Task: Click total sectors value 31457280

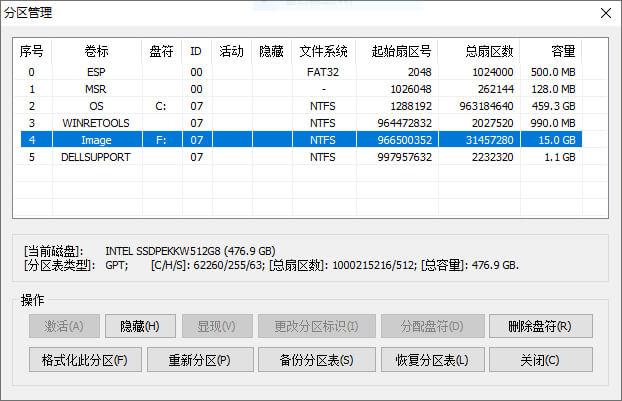Action: pos(490,140)
